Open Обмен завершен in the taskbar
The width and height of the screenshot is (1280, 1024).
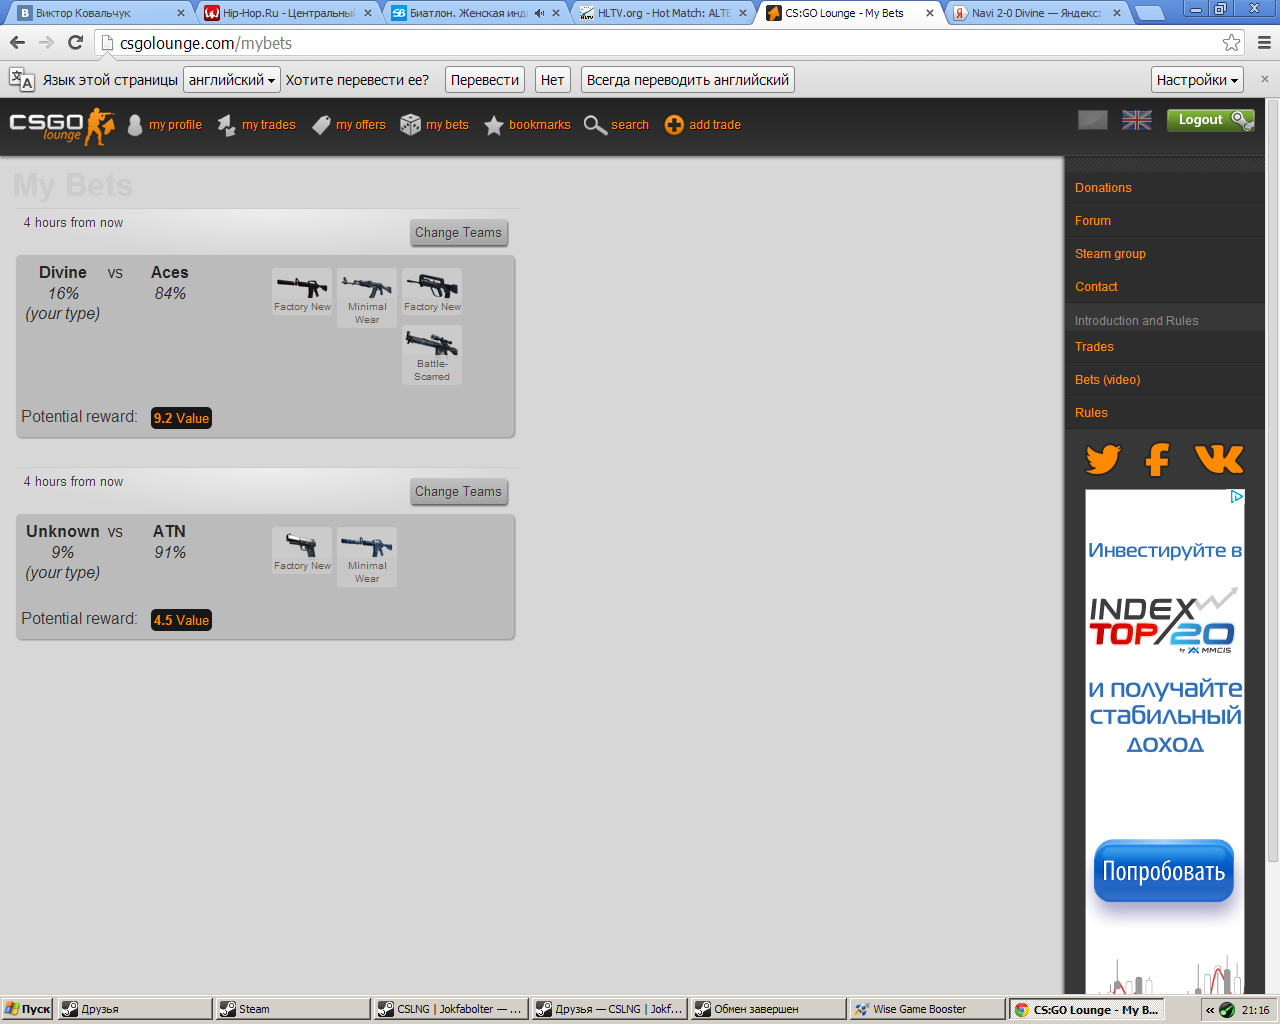pos(768,1009)
